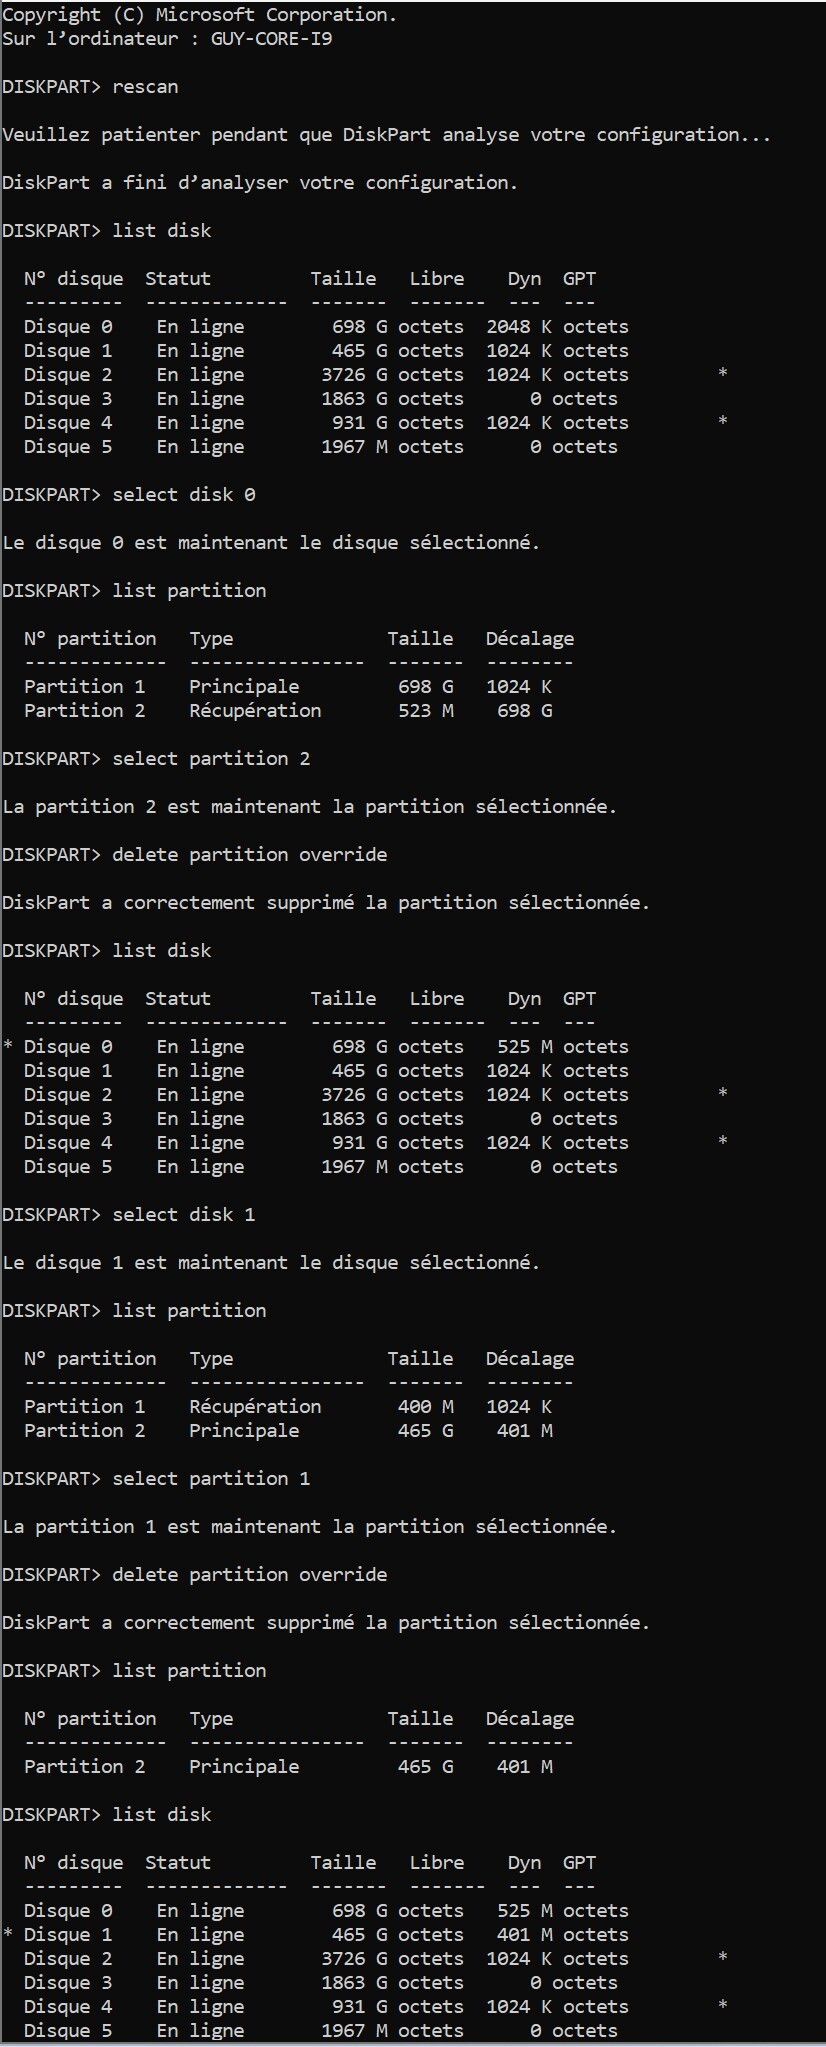Click the '401 M octets' free space value
This screenshot has height=2047, width=826.
pyautogui.click(x=562, y=1935)
